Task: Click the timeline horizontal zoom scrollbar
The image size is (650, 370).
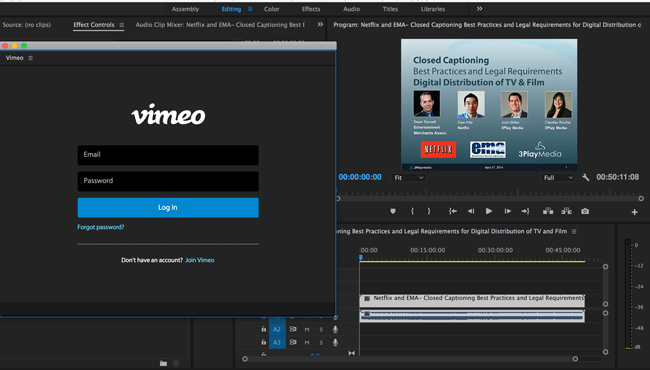Action: point(410,359)
